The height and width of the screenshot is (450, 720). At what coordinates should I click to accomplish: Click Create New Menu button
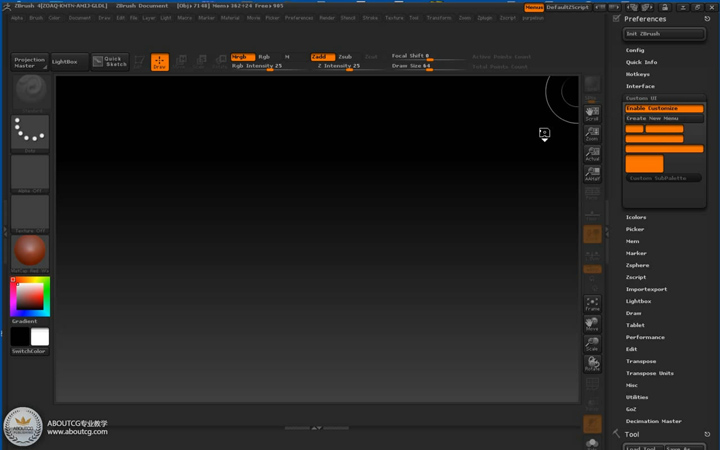[664, 118]
